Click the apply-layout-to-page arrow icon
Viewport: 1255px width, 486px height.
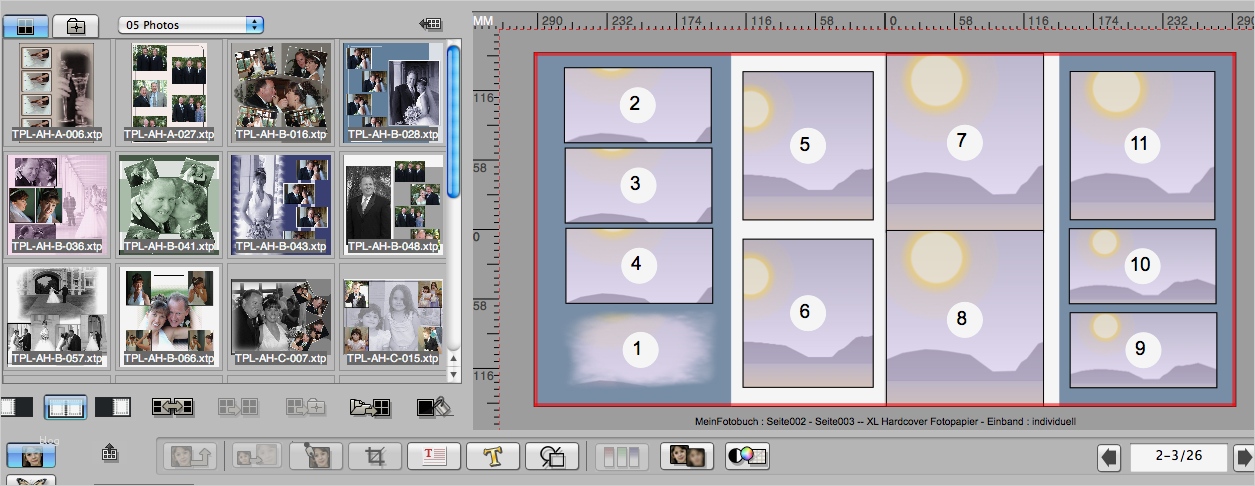pos(432,24)
